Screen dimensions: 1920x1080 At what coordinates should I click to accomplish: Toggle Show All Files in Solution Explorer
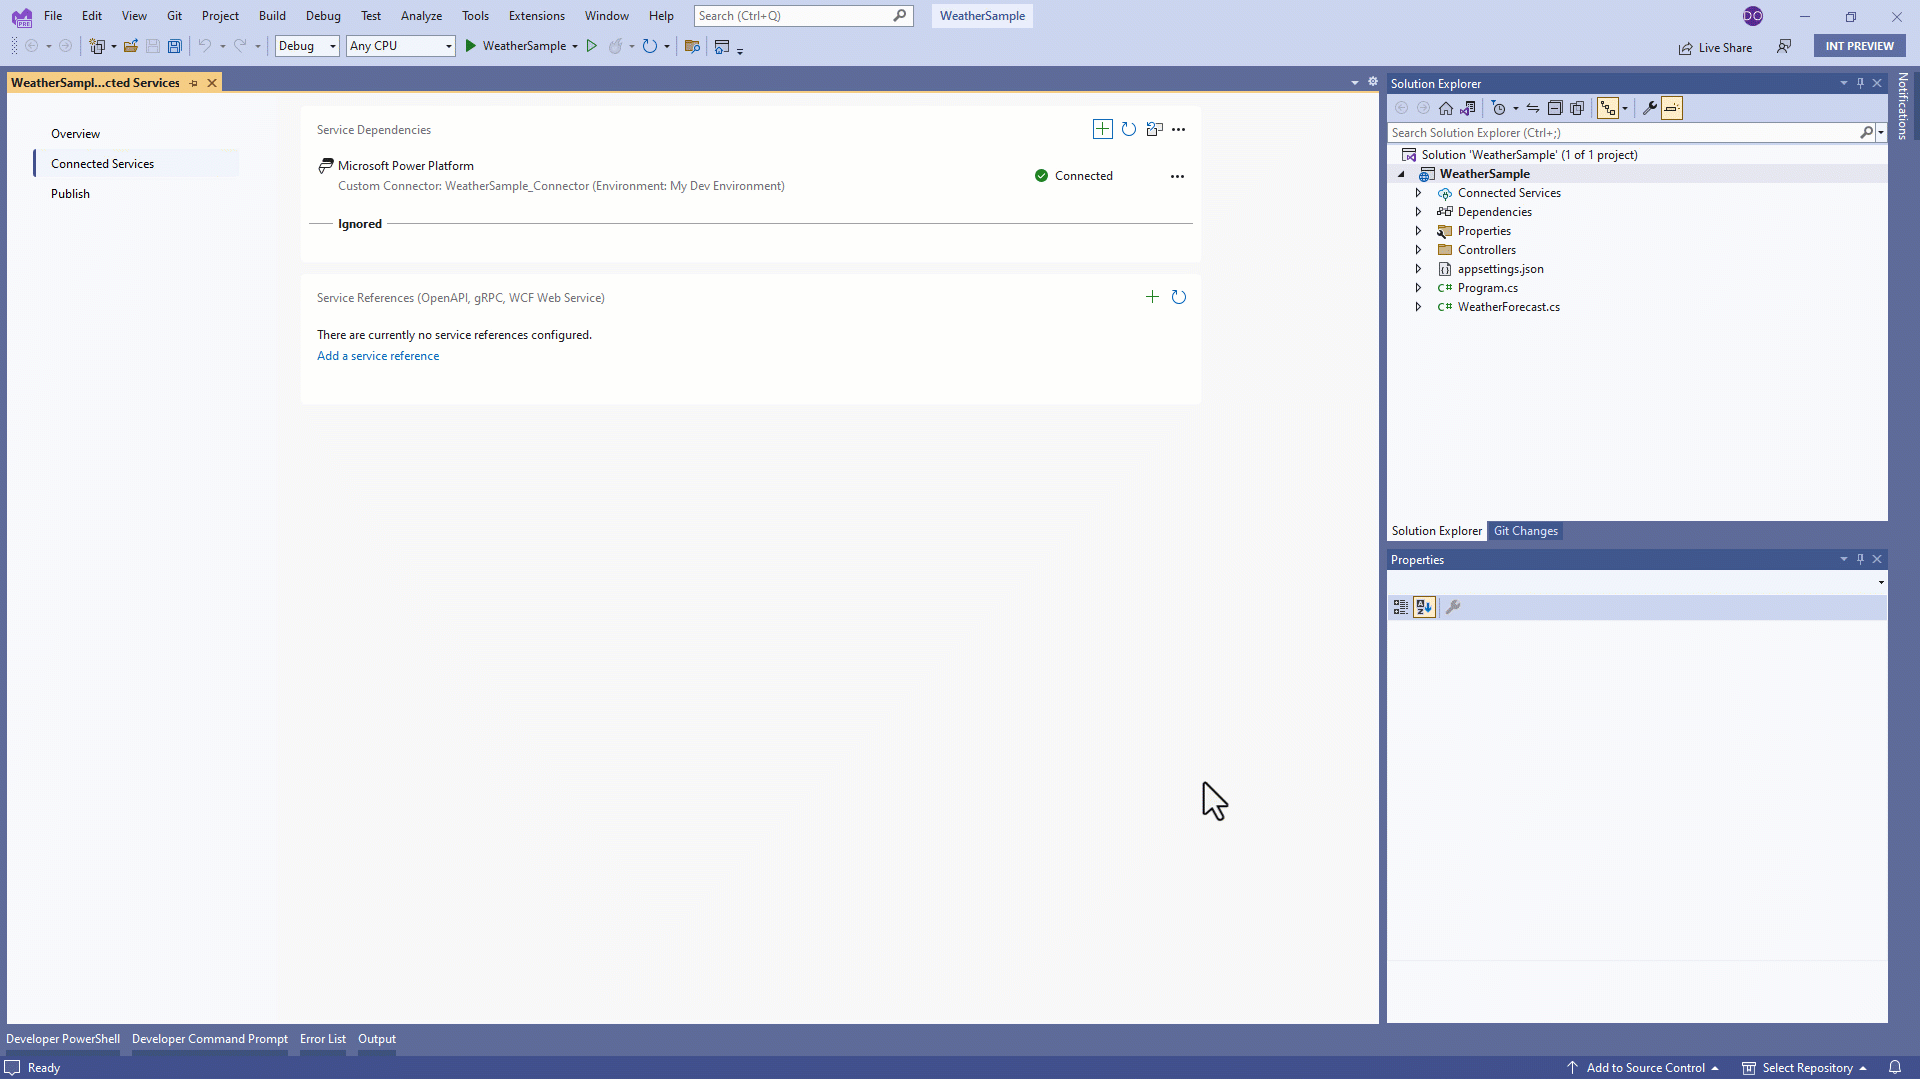[x=1610, y=108]
